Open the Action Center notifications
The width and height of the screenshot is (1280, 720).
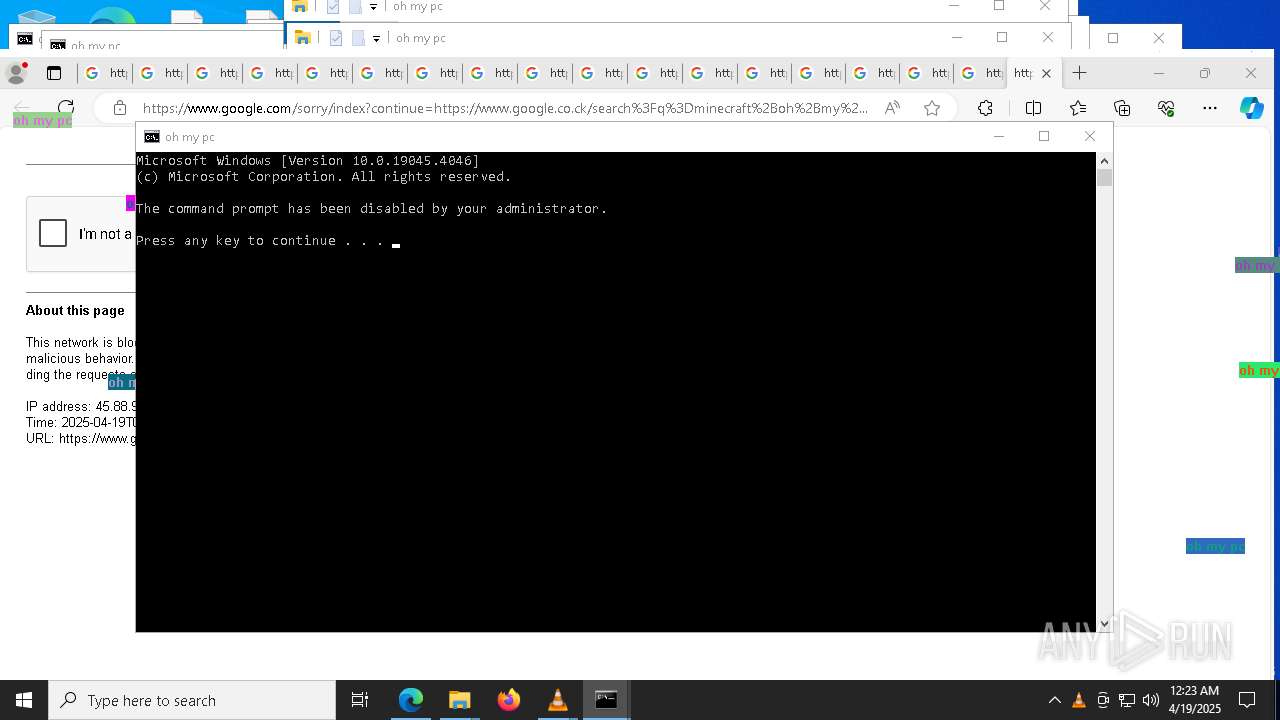[x=1247, y=700]
